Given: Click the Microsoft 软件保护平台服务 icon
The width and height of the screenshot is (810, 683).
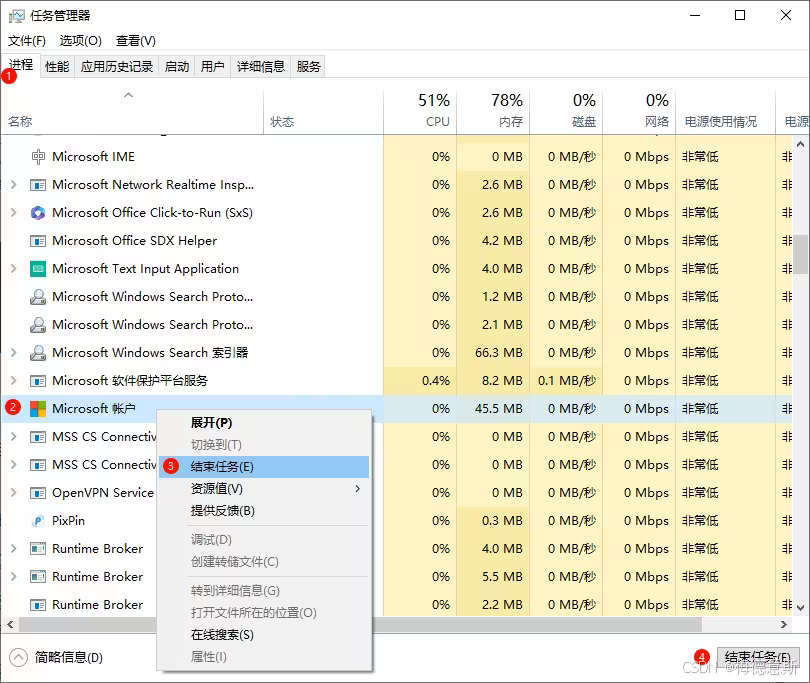Looking at the screenshot, I should [38, 381].
